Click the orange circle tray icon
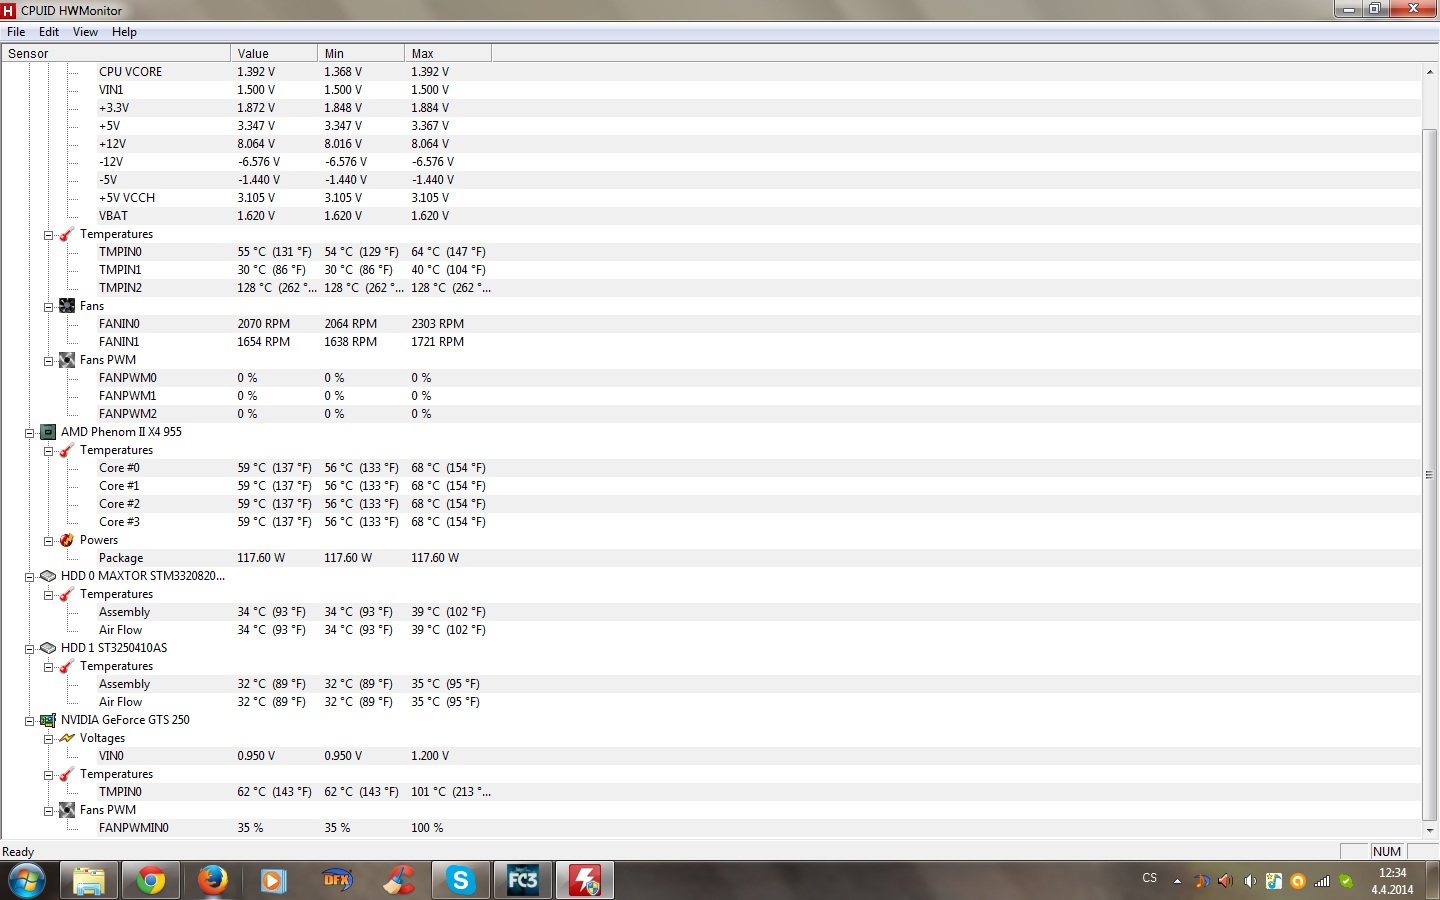The image size is (1440, 900). click(x=1298, y=881)
